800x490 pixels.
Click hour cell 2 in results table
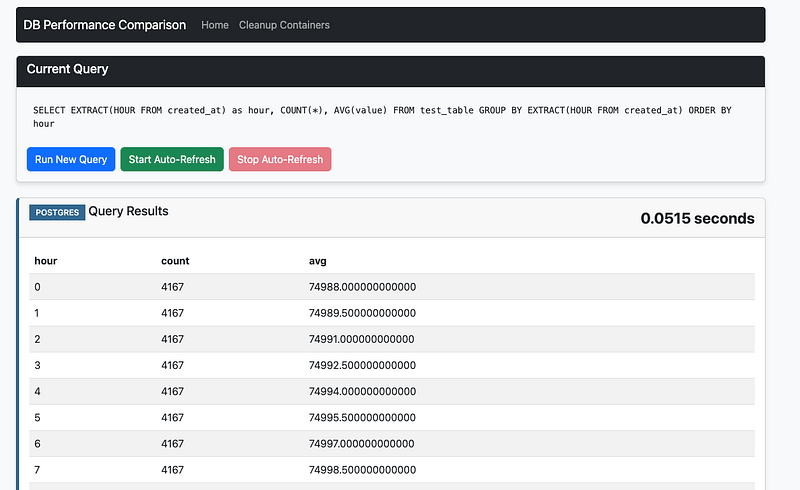37,339
